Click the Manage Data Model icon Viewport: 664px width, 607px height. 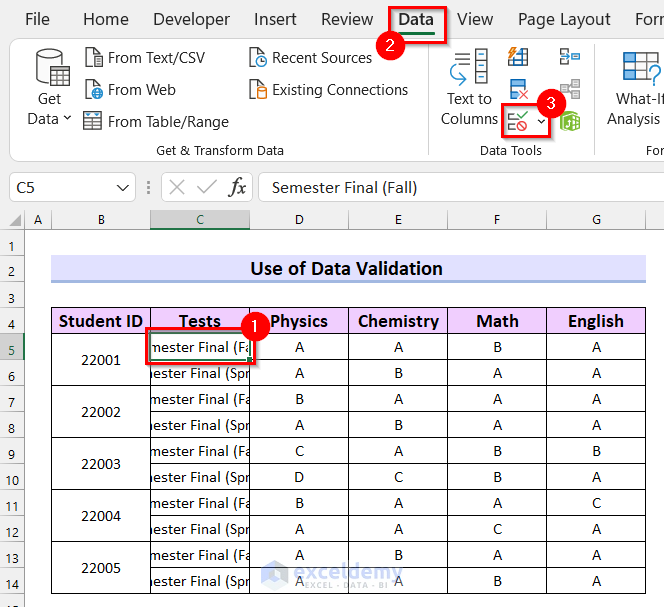pyautogui.click(x=569, y=122)
